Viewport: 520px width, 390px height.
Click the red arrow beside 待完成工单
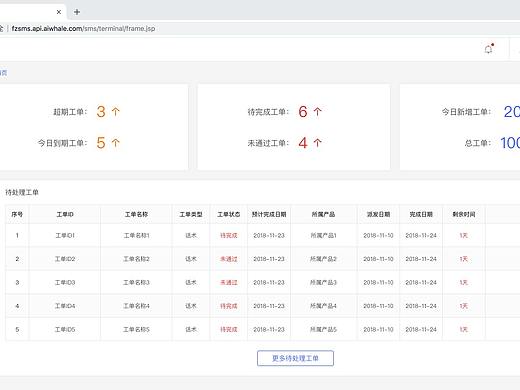click(317, 111)
